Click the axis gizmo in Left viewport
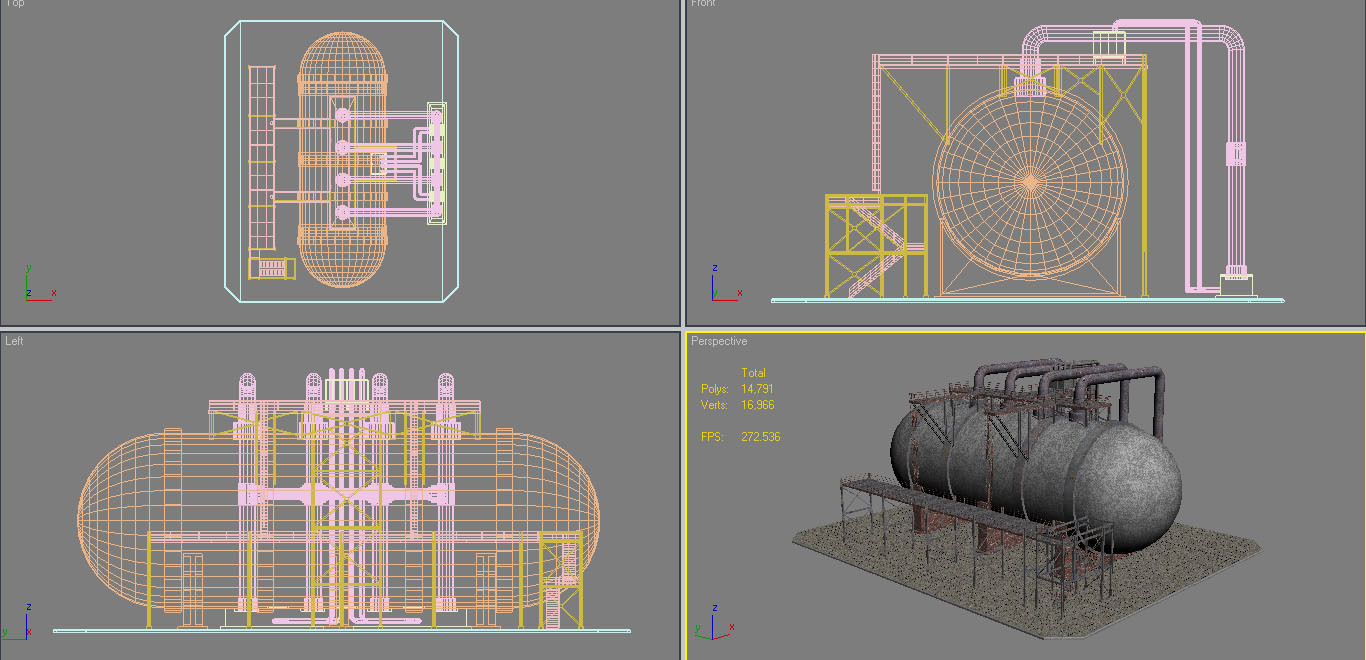Viewport: 1366px width, 660px height. (x=16, y=620)
